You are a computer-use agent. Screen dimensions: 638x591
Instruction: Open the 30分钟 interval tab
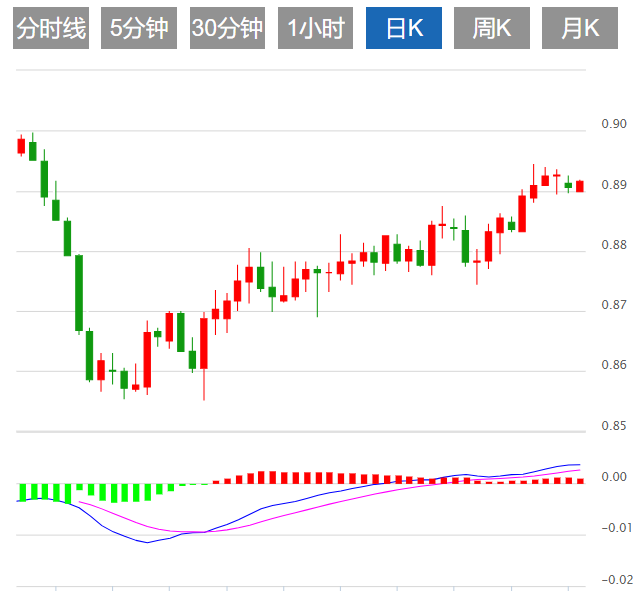coord(227,29)
